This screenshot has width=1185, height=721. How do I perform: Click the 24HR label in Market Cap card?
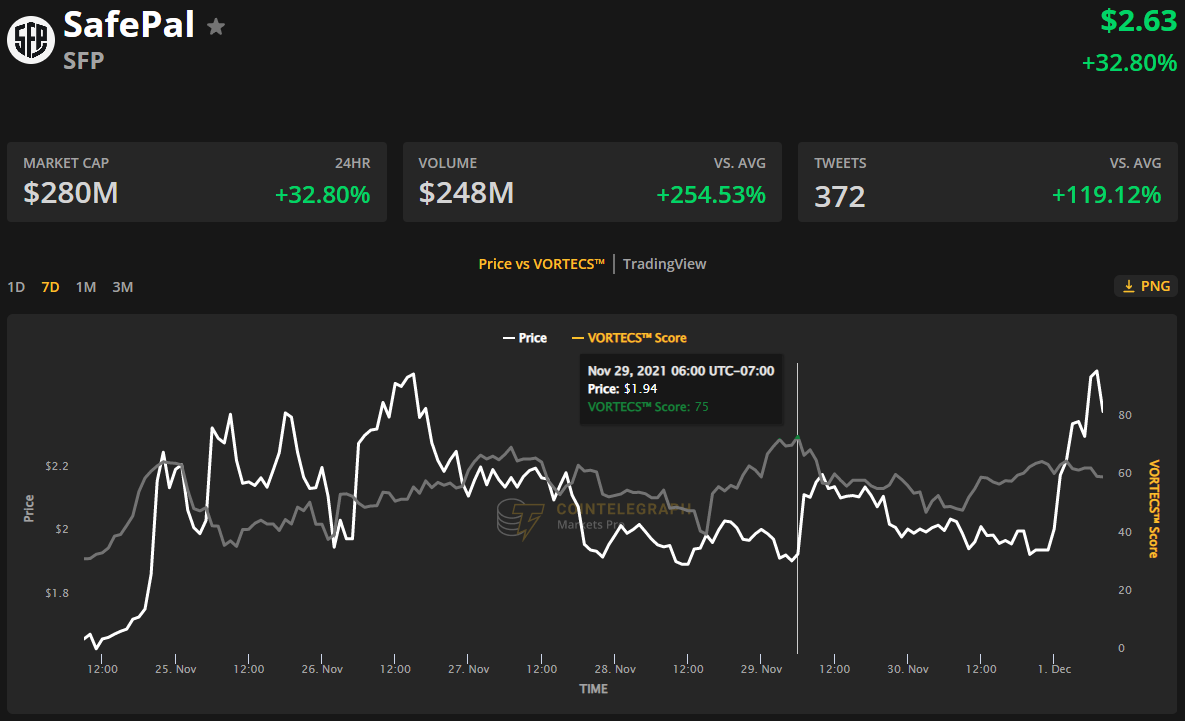(x=352, y=163)
